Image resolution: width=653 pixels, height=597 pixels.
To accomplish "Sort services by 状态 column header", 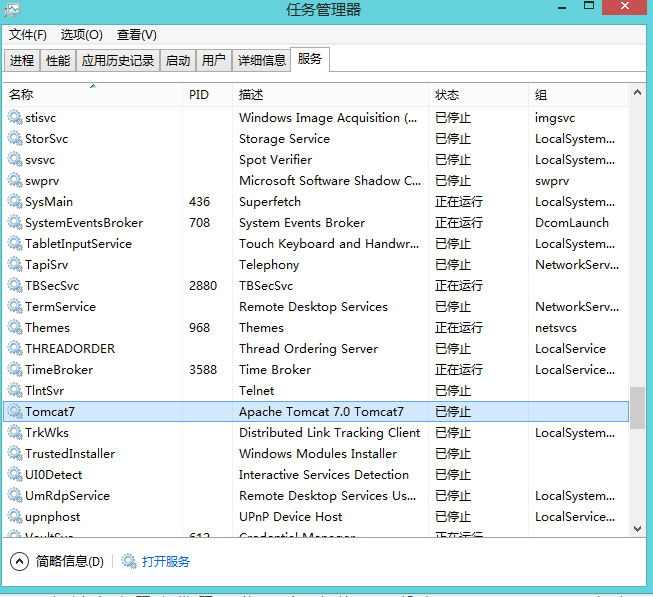I will click(x=447, y=95).
